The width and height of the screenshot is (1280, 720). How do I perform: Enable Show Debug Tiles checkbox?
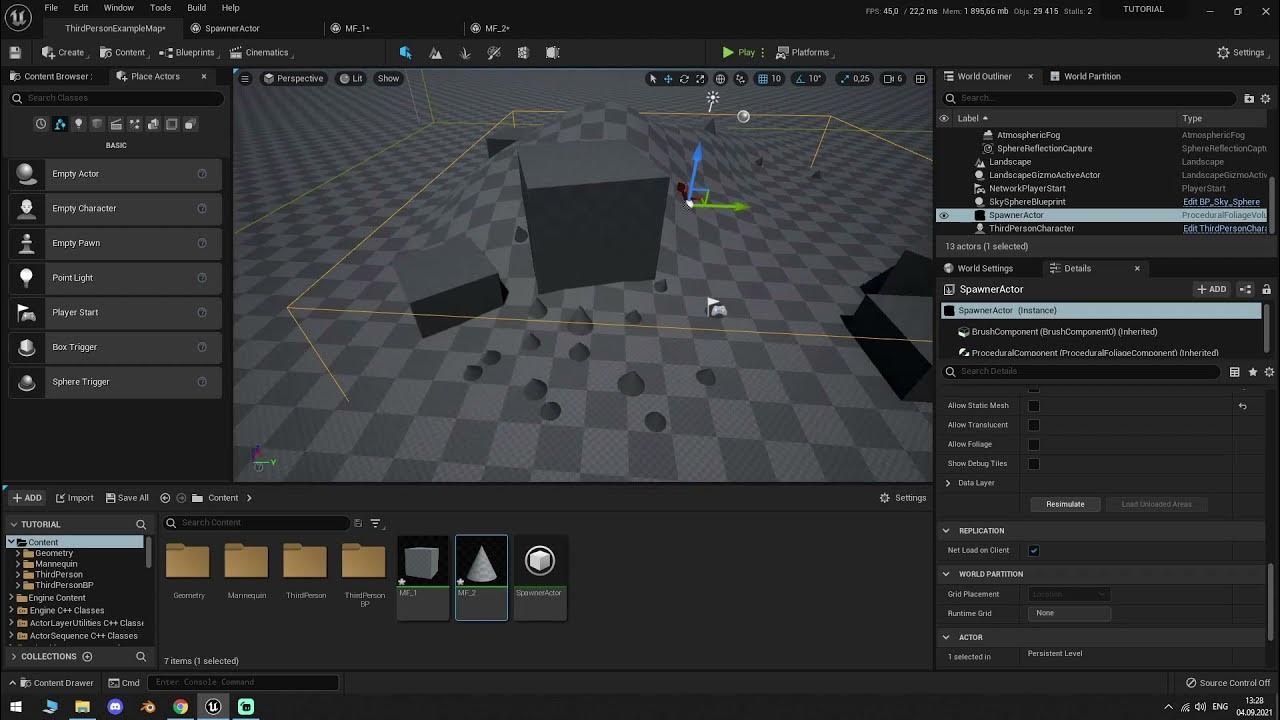(1034, 464)
